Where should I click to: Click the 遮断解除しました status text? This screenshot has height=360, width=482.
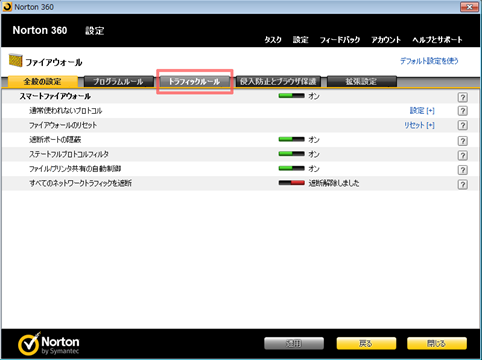334,183
